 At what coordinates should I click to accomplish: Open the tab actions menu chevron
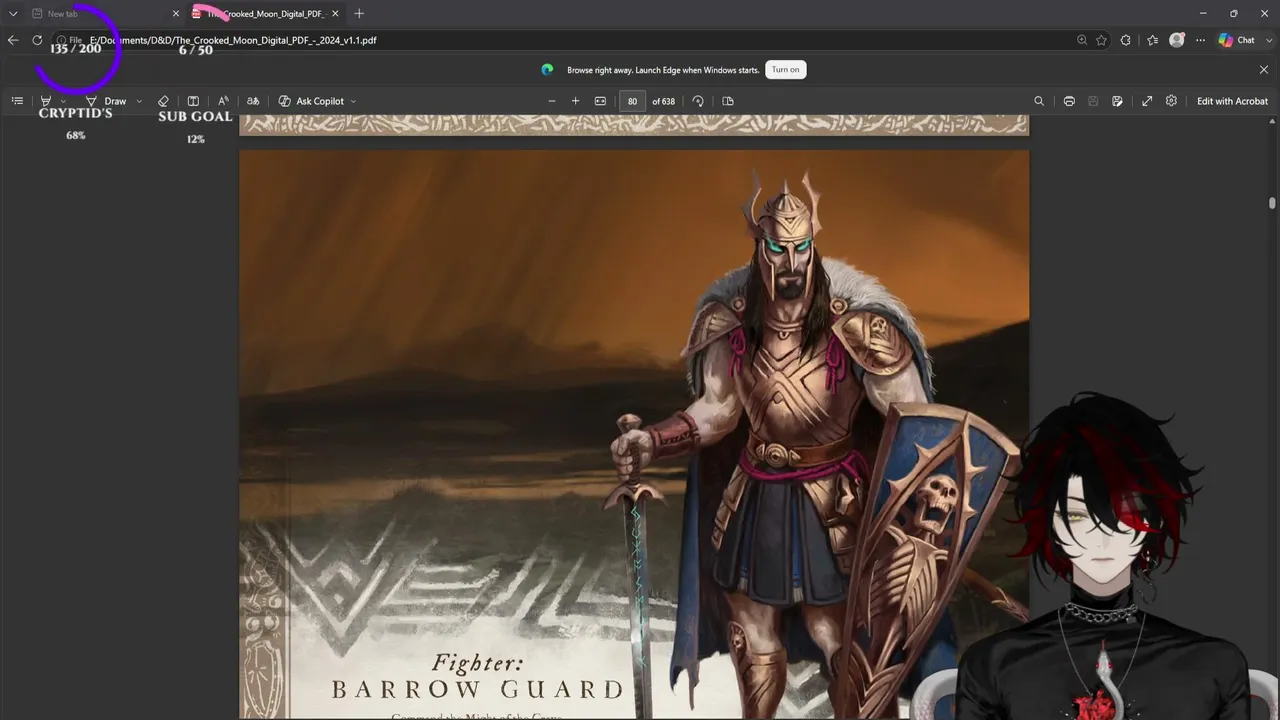coord(13,13)
